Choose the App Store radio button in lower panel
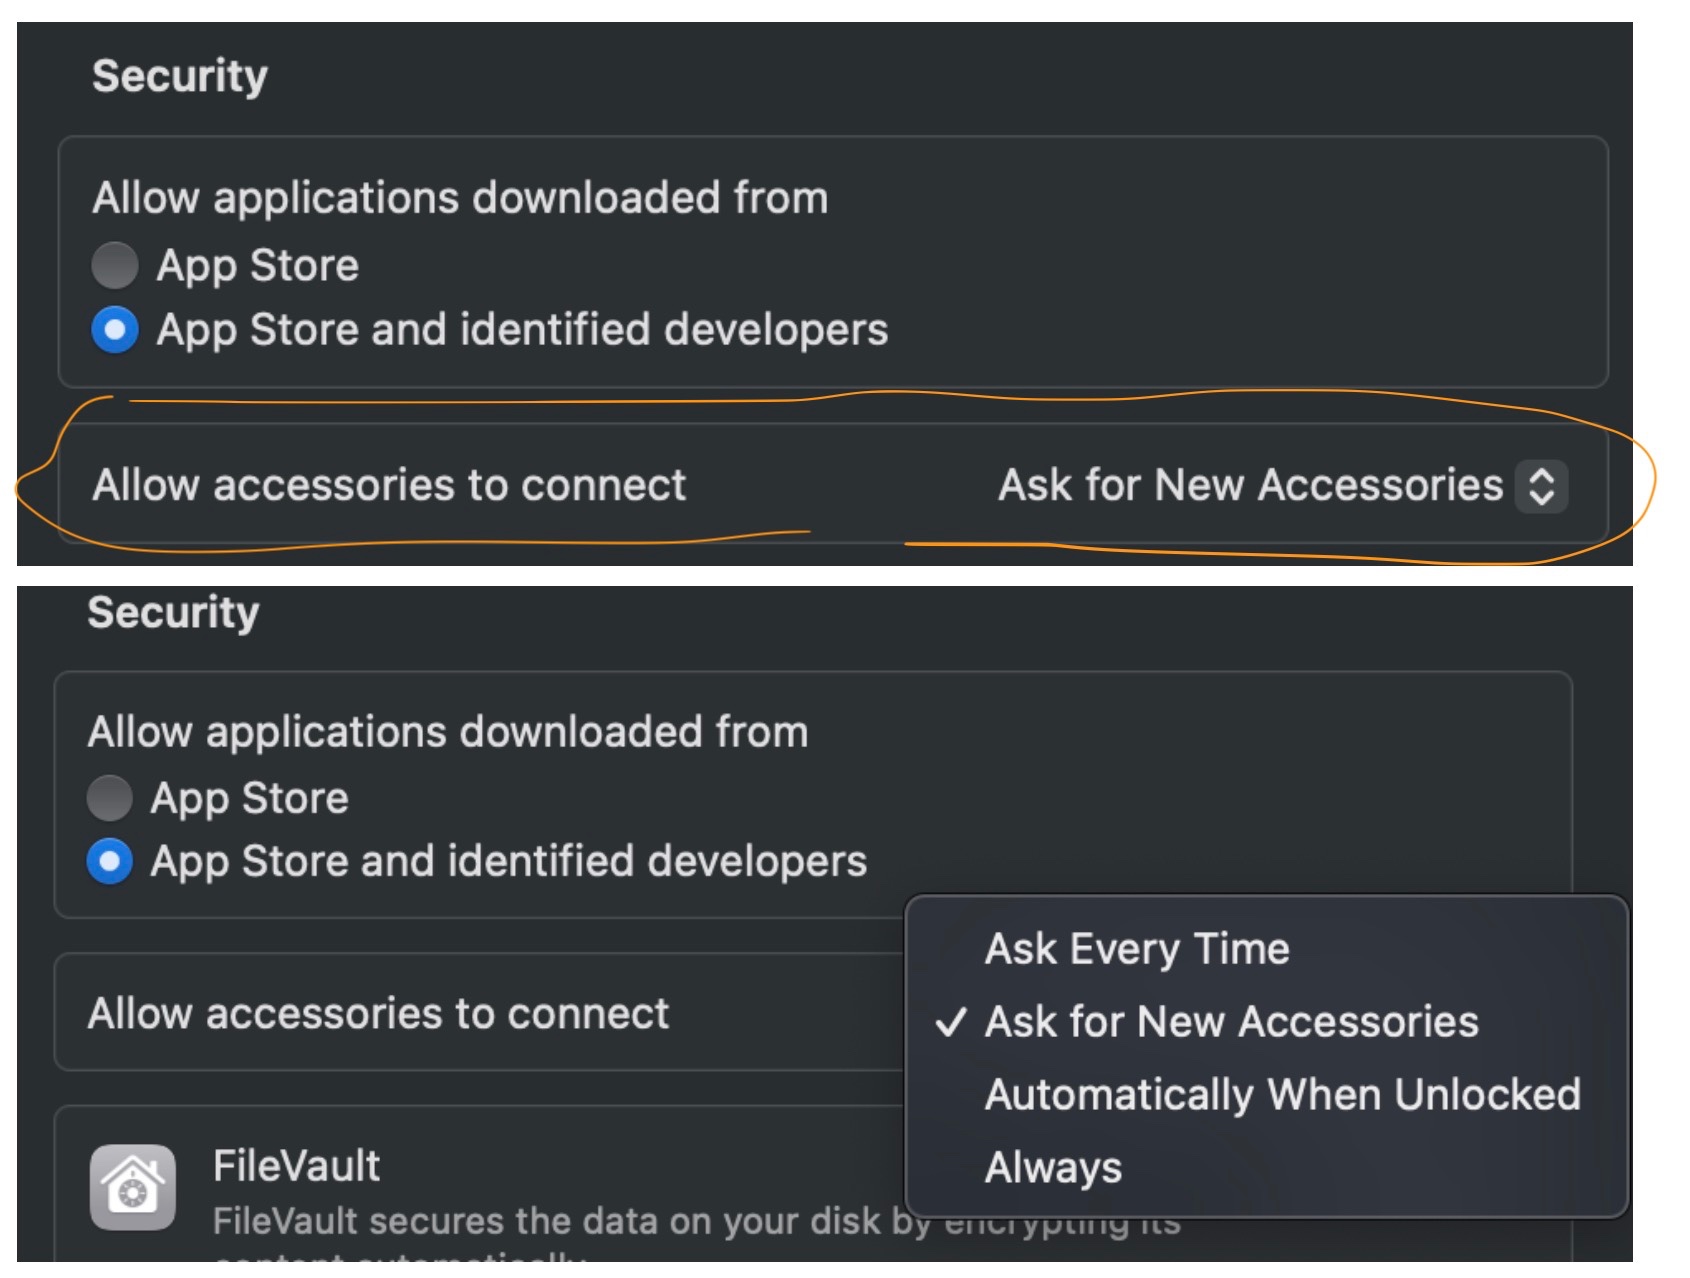 click(109, 798)
